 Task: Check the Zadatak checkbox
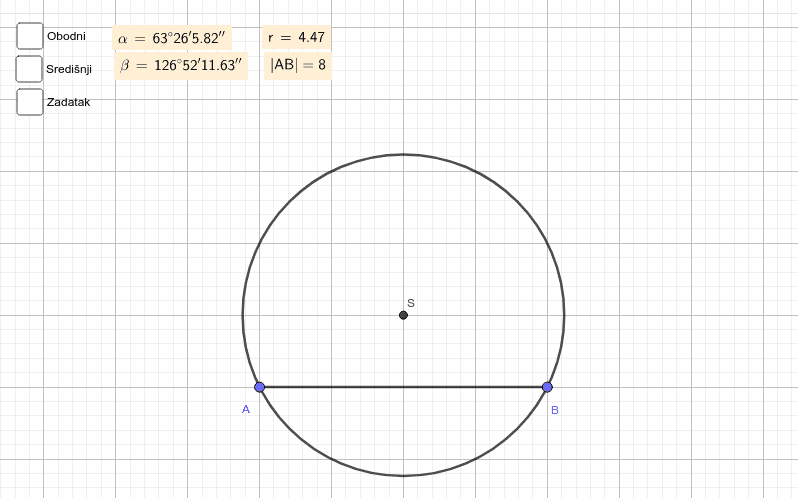pos(30,102)
